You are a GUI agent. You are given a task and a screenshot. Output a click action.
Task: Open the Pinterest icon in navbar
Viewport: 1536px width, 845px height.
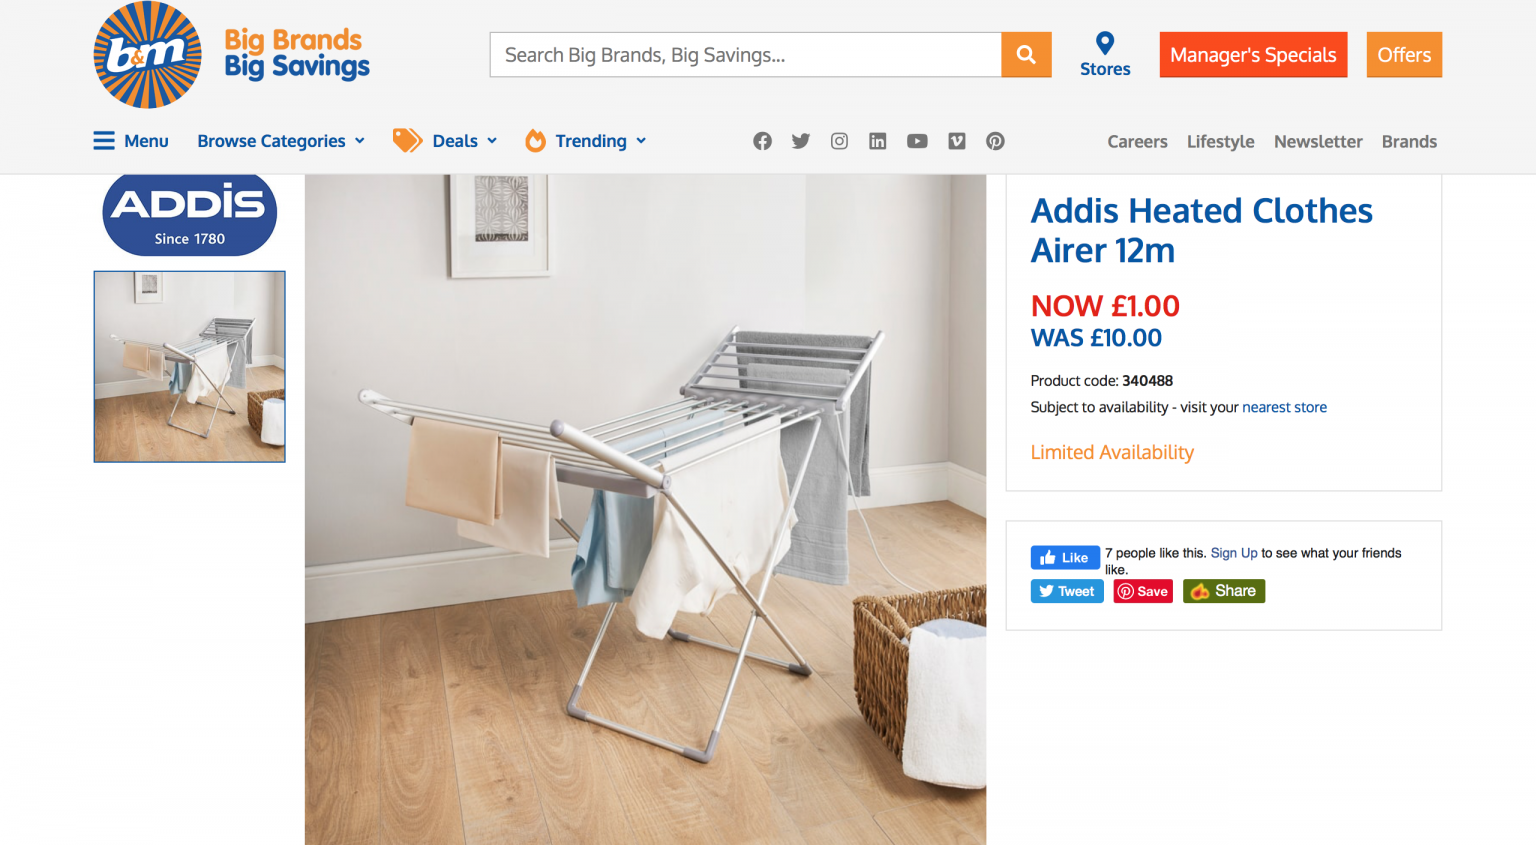(x=995, y=141)
